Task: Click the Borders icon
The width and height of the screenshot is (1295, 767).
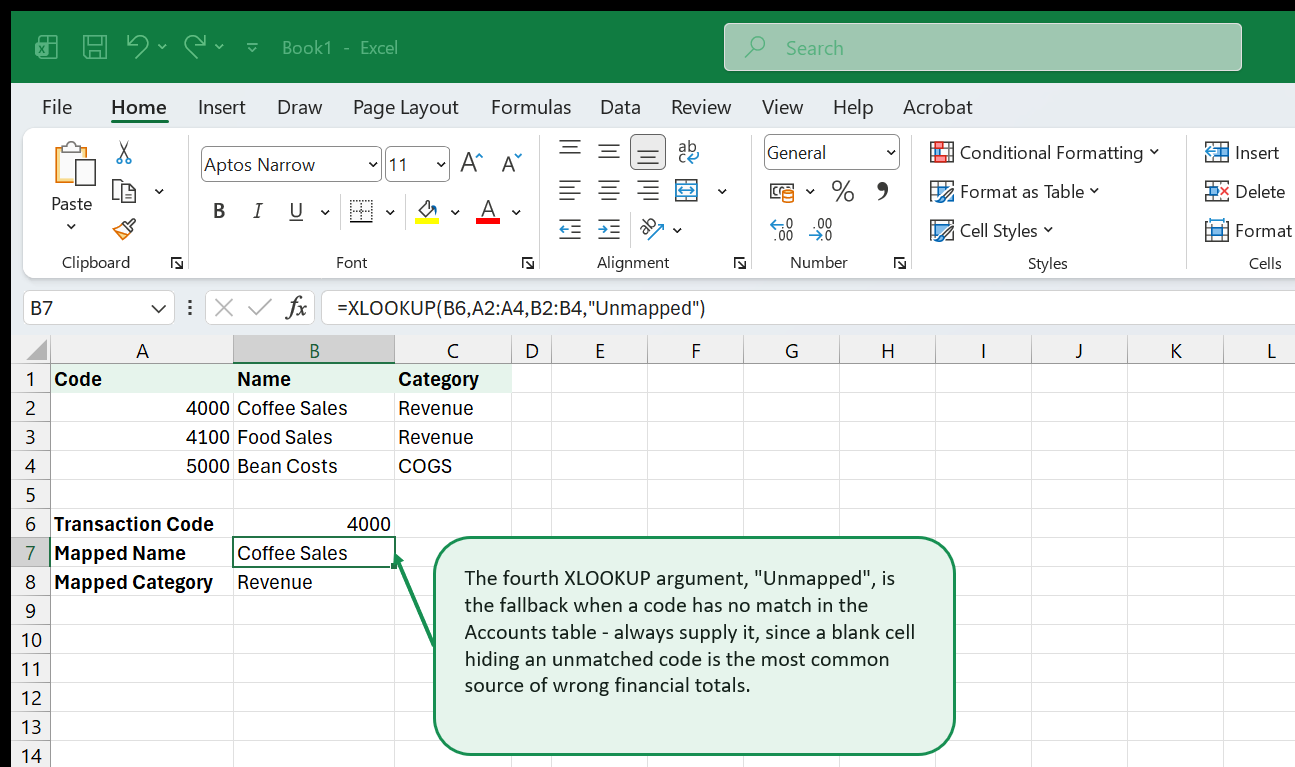Action: (361, 211)
